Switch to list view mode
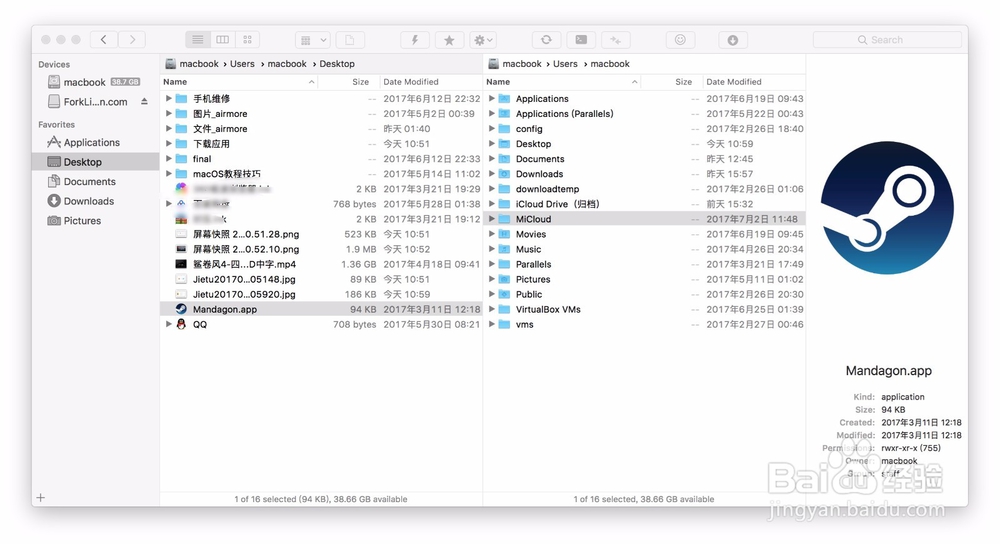 click(198, 40)
